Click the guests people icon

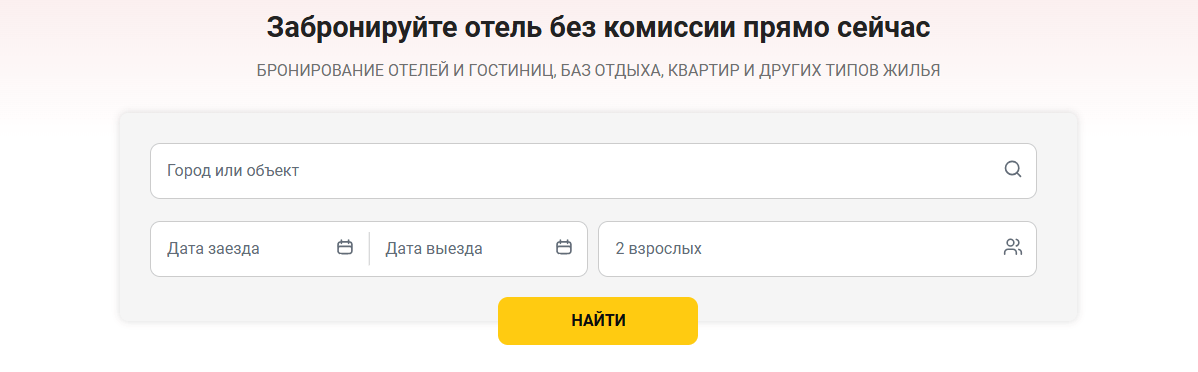(1012, 247)
